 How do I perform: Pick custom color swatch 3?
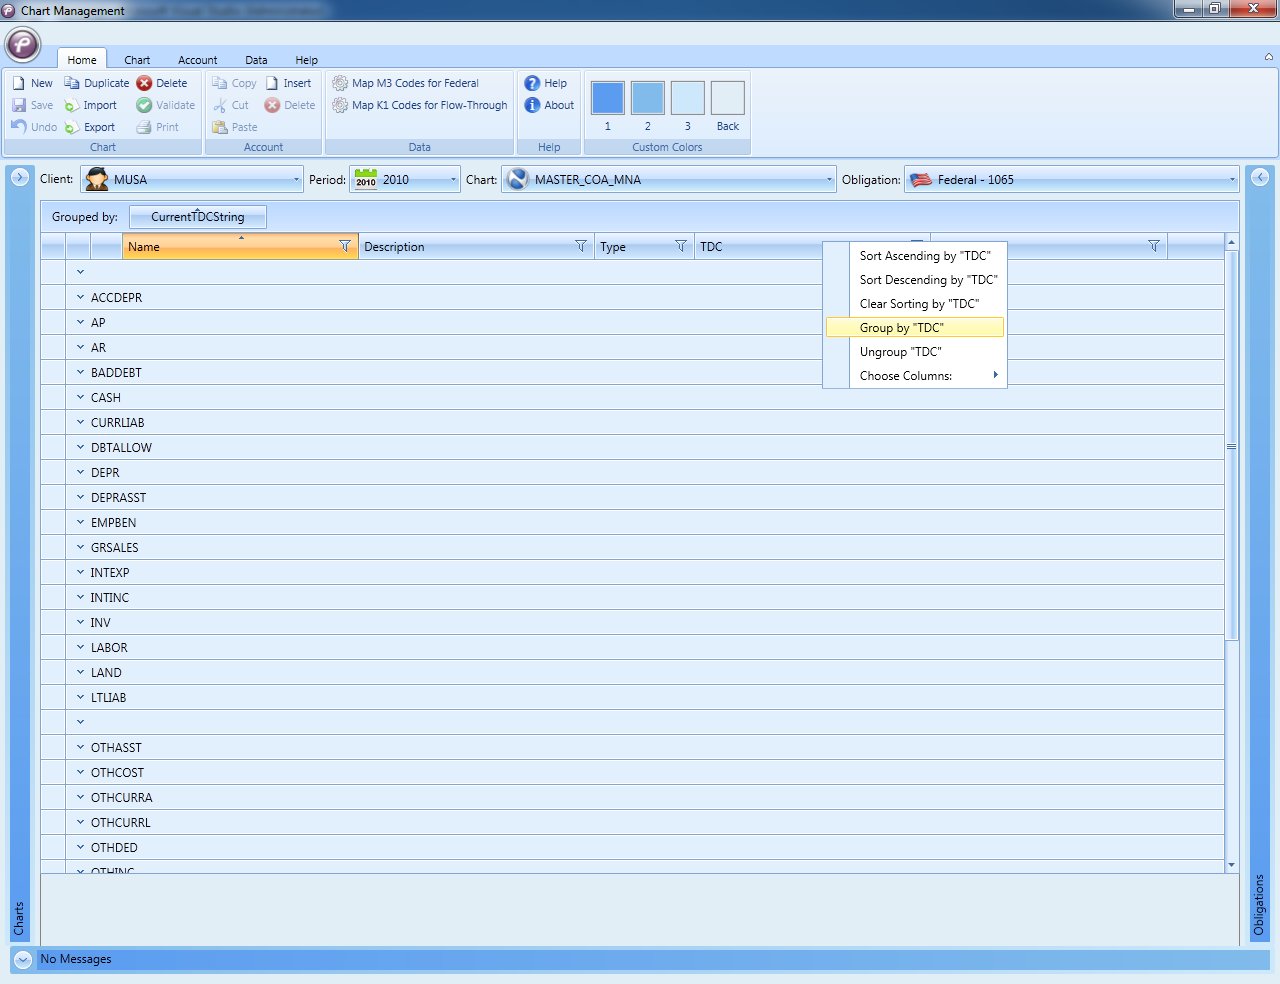coord(687,98)
